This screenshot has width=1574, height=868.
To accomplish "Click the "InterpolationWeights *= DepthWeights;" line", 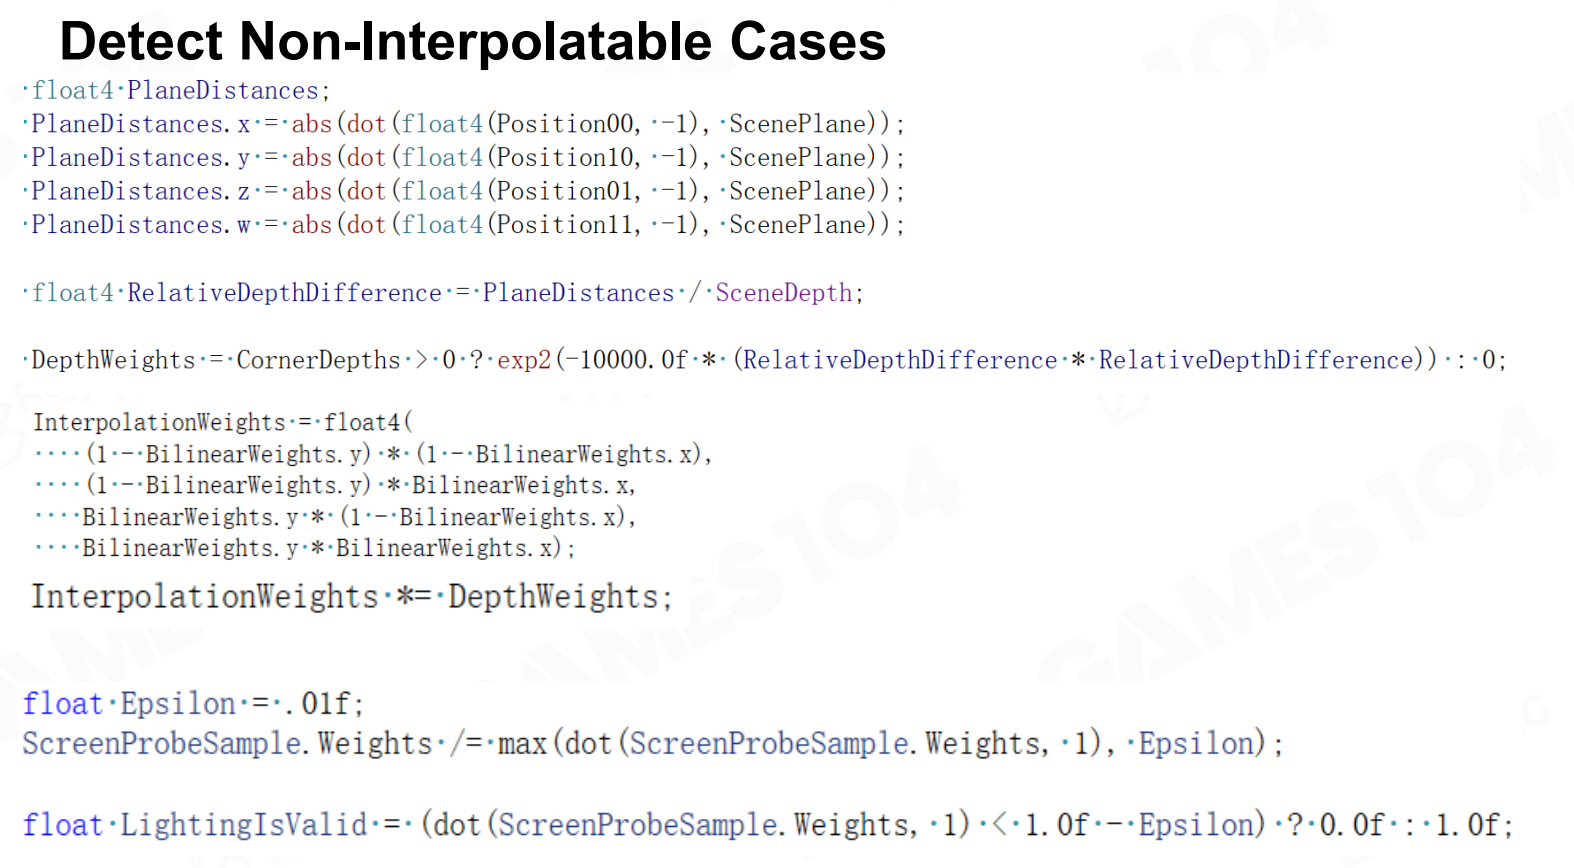I will pos(351,597).
